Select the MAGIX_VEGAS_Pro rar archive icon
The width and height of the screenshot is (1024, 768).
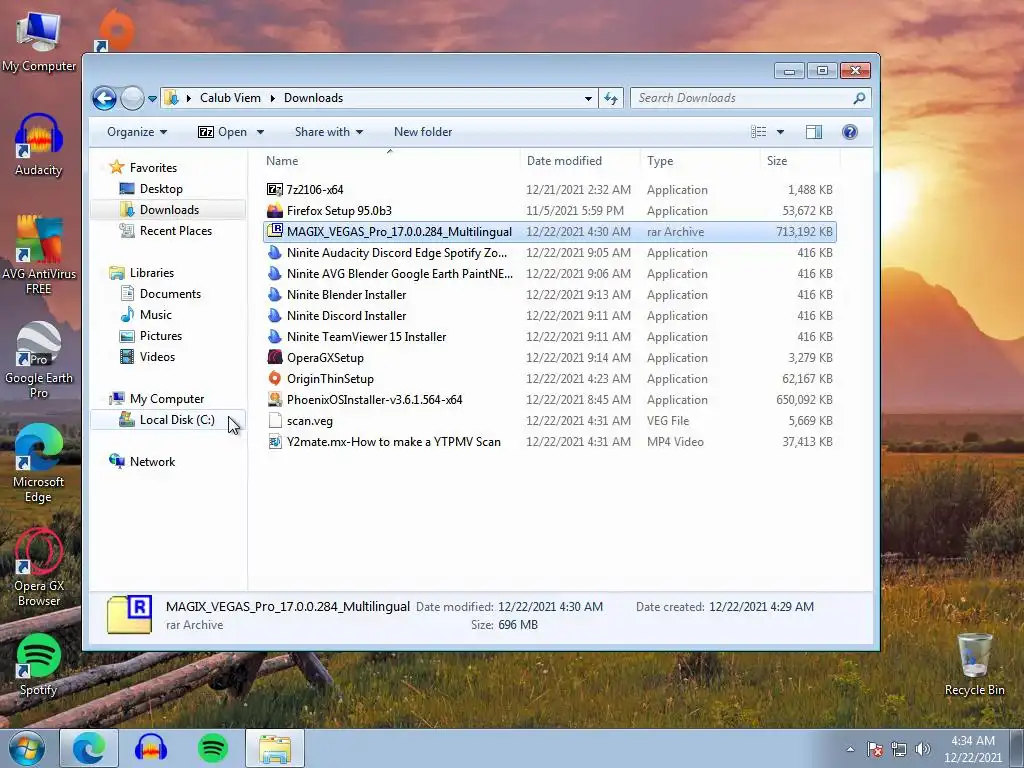click(x=275, y=231)
